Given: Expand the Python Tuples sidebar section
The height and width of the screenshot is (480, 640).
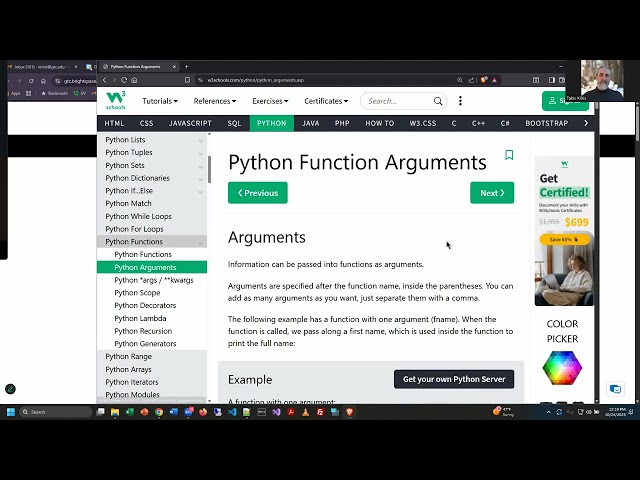Looking at the screenshot, I should 201,153.
